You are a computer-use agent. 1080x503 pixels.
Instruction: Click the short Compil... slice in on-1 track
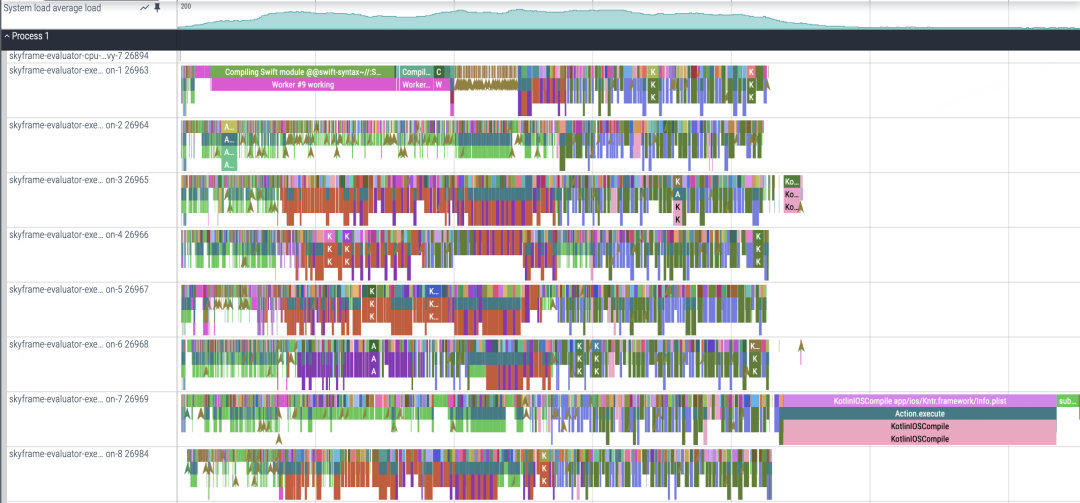[x=415, y=72]
